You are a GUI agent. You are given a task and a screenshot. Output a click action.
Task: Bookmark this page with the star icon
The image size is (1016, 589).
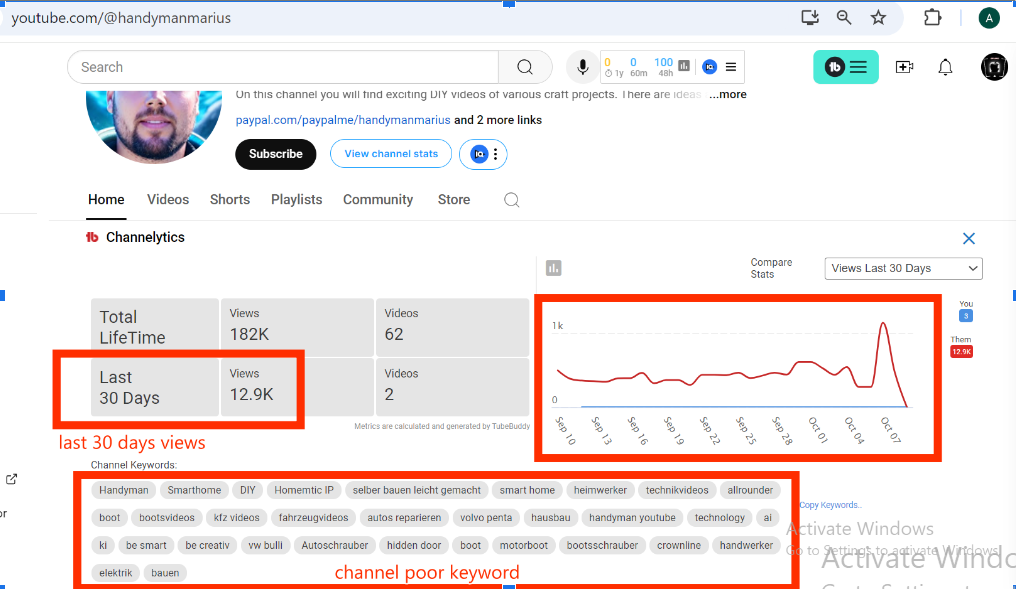878,17
